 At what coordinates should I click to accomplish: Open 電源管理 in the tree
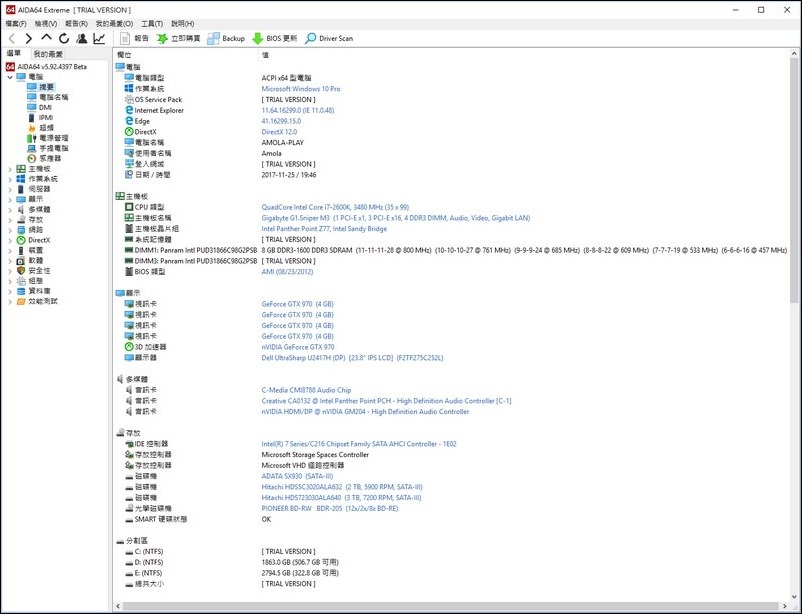click(54, 138)
